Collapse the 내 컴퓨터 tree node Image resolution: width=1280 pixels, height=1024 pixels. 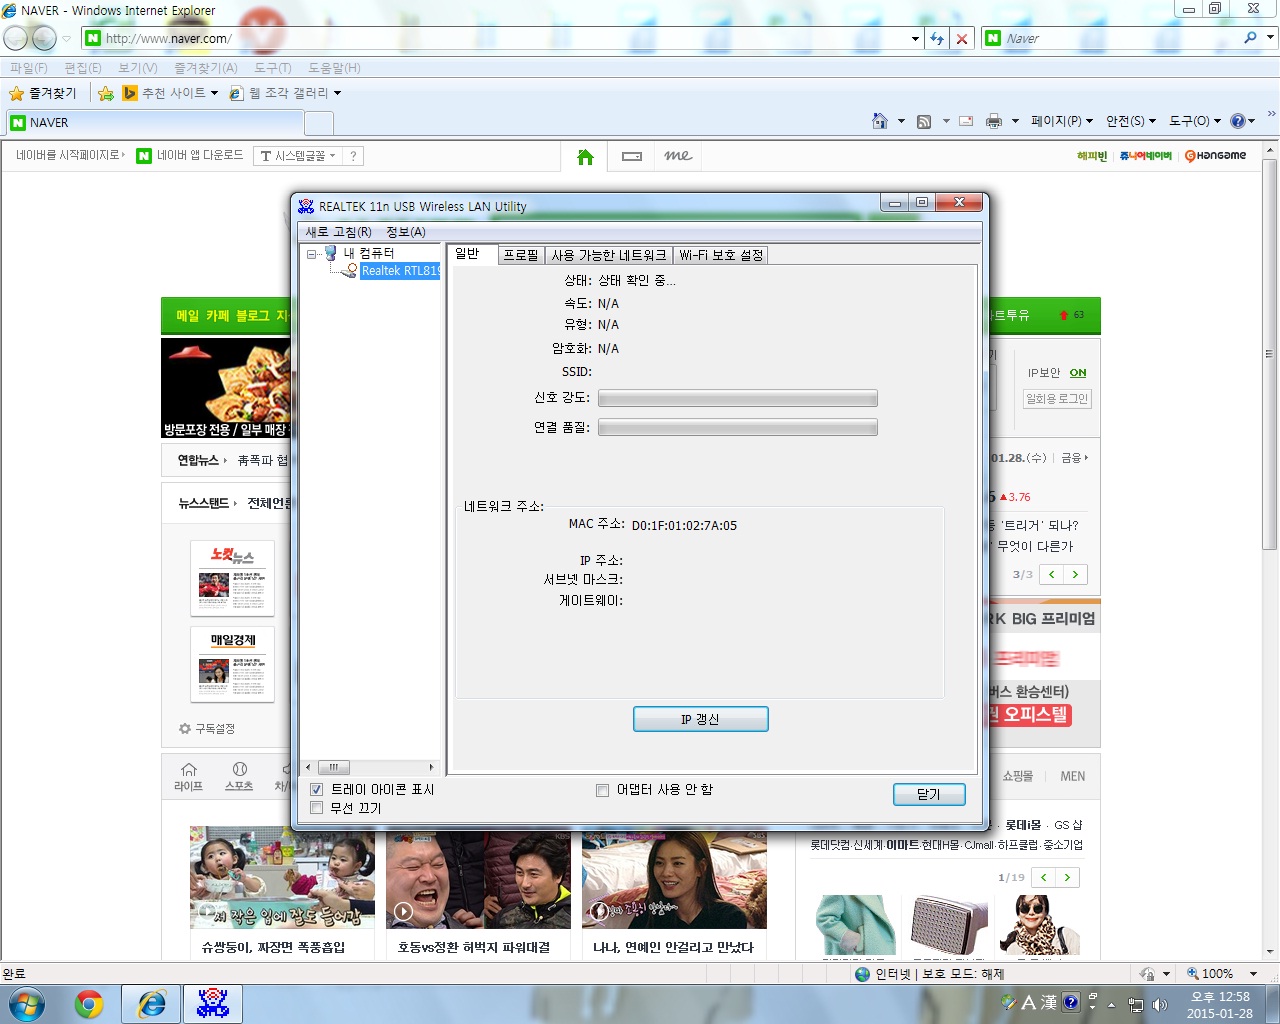(311, 254)
